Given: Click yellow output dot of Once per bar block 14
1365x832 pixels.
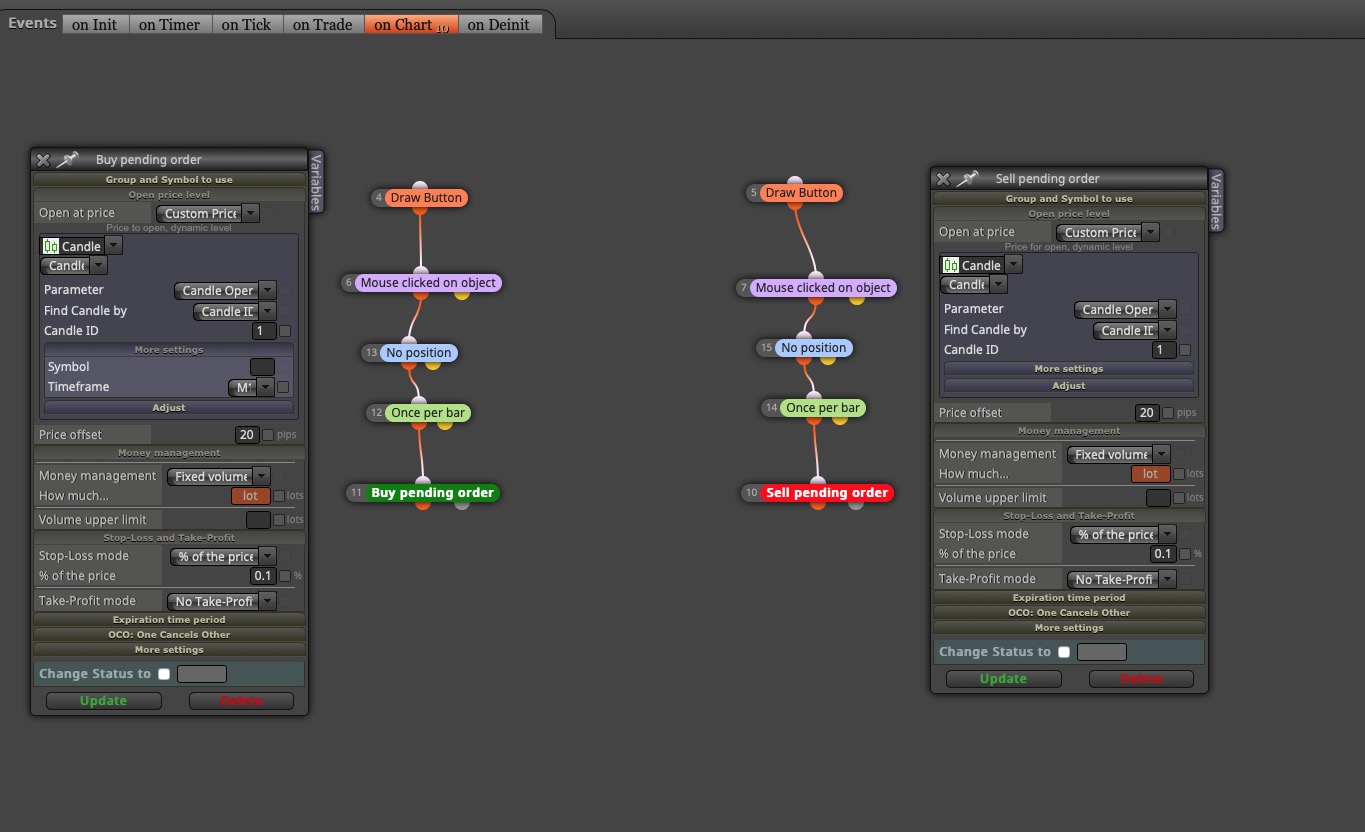Looking at the screenshot, I should tap(840, 419).
